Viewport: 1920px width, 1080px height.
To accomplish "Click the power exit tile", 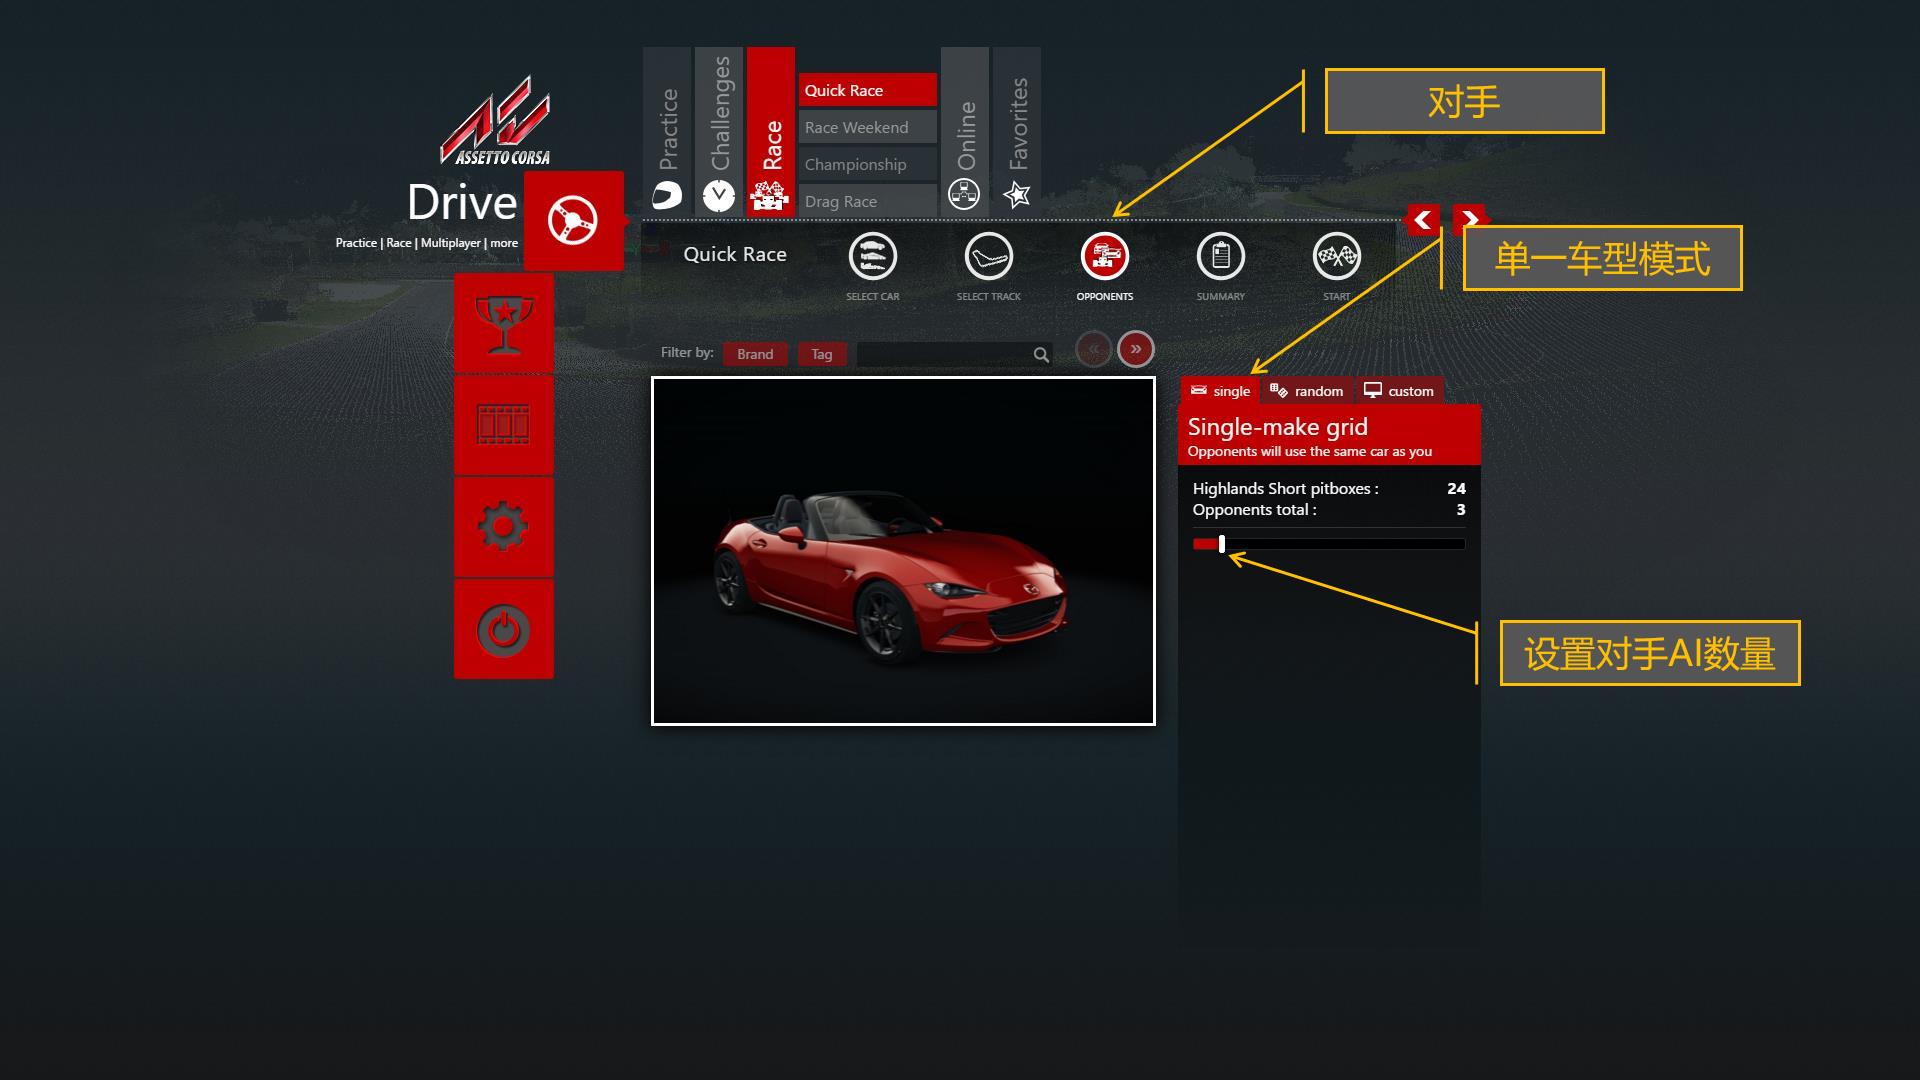I will click(504, 629).
